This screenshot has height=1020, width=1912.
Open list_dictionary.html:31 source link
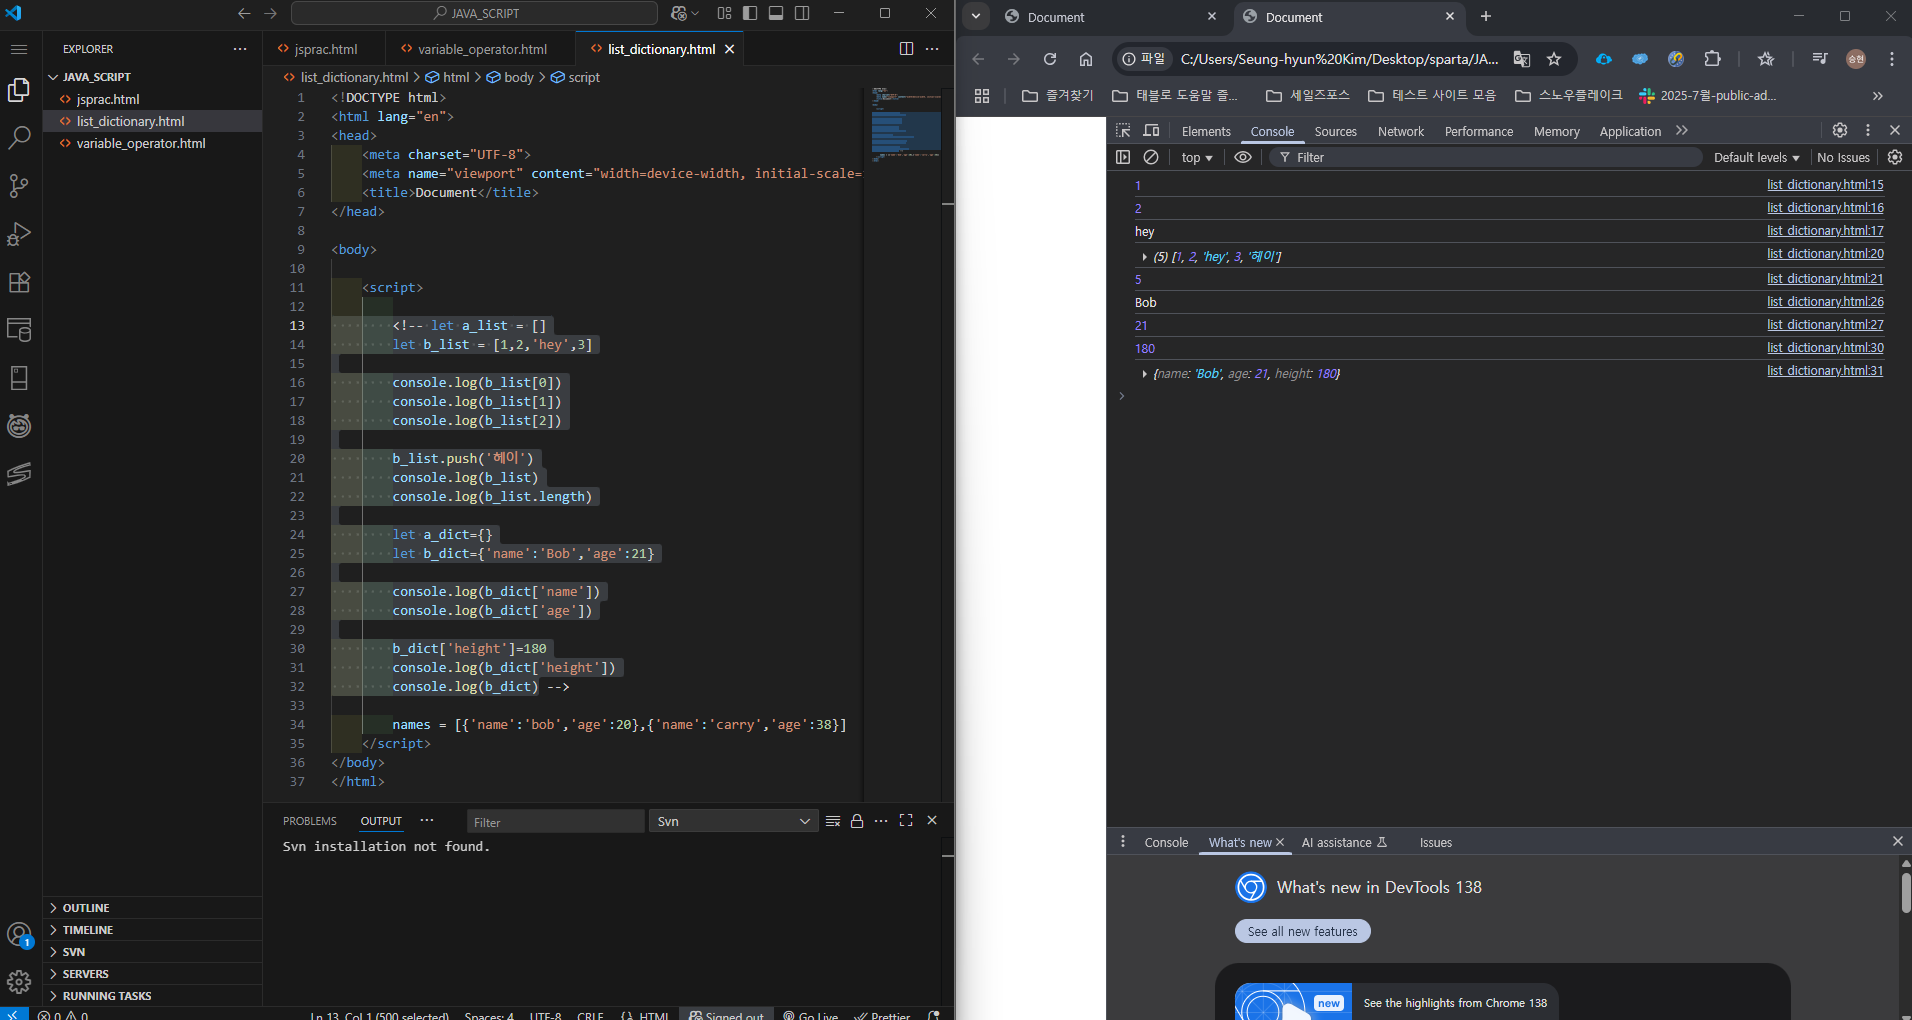pos(1825,371)
